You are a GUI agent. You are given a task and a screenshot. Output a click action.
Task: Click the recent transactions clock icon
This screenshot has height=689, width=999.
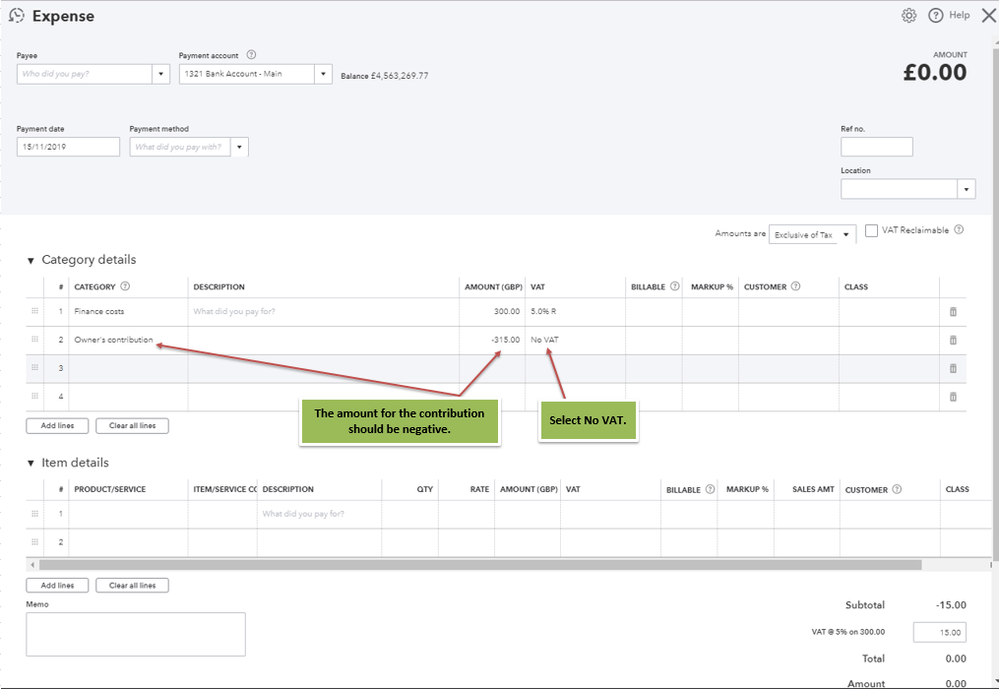click(x=16, y=16)
